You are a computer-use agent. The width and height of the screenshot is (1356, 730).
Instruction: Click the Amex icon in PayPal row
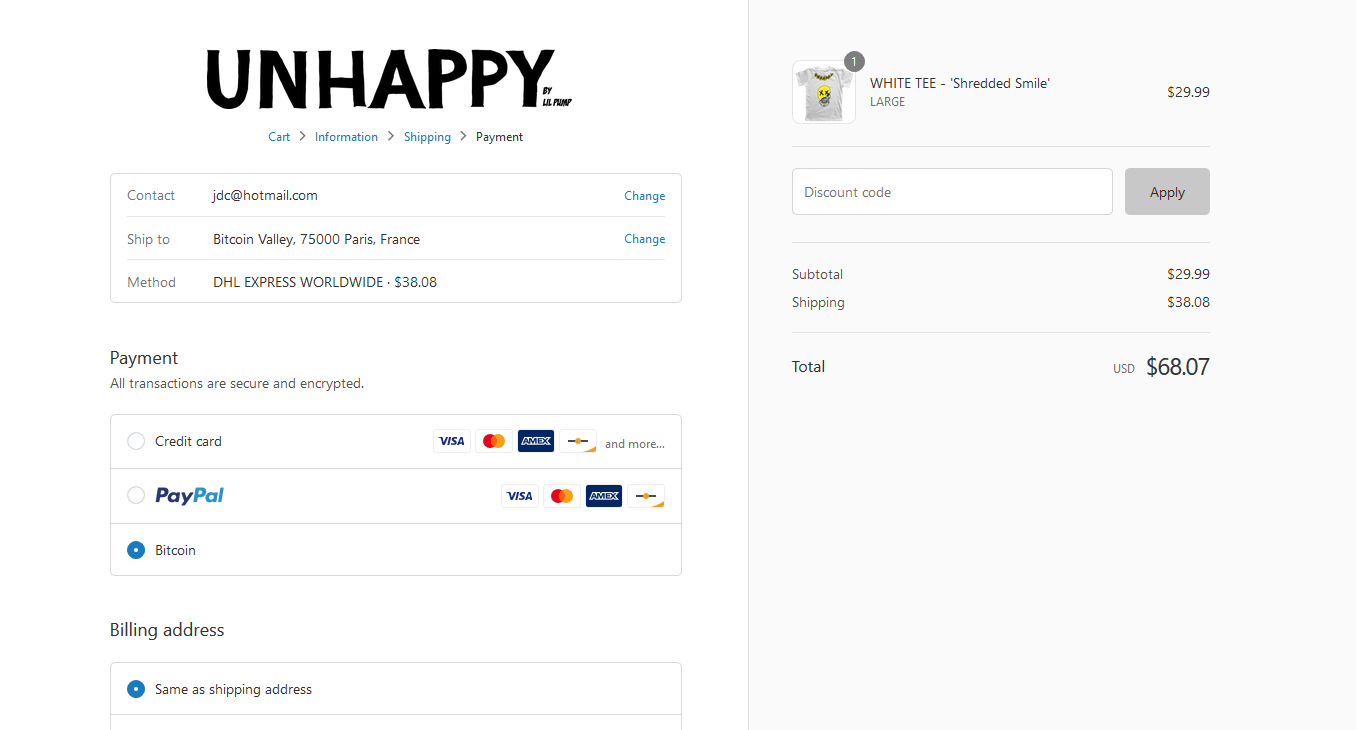(604, 496)
